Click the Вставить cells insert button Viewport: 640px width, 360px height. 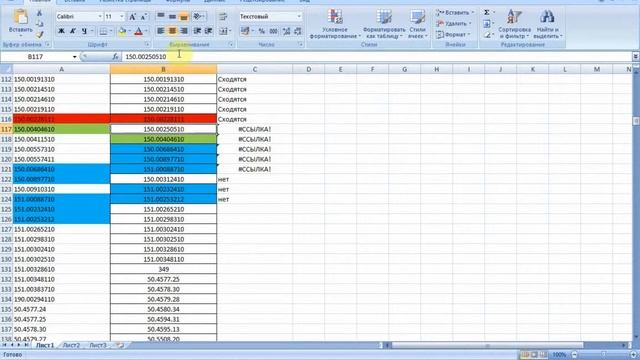[455, 13]
